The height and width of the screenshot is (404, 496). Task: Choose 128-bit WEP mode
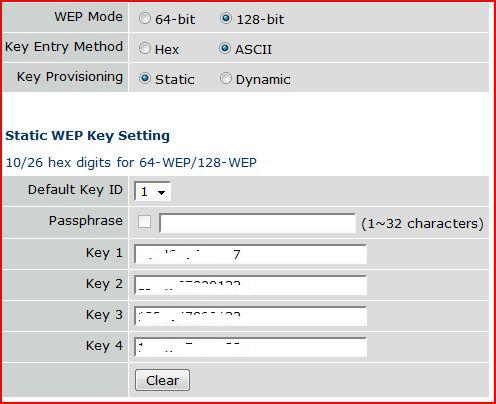[225, 18]
